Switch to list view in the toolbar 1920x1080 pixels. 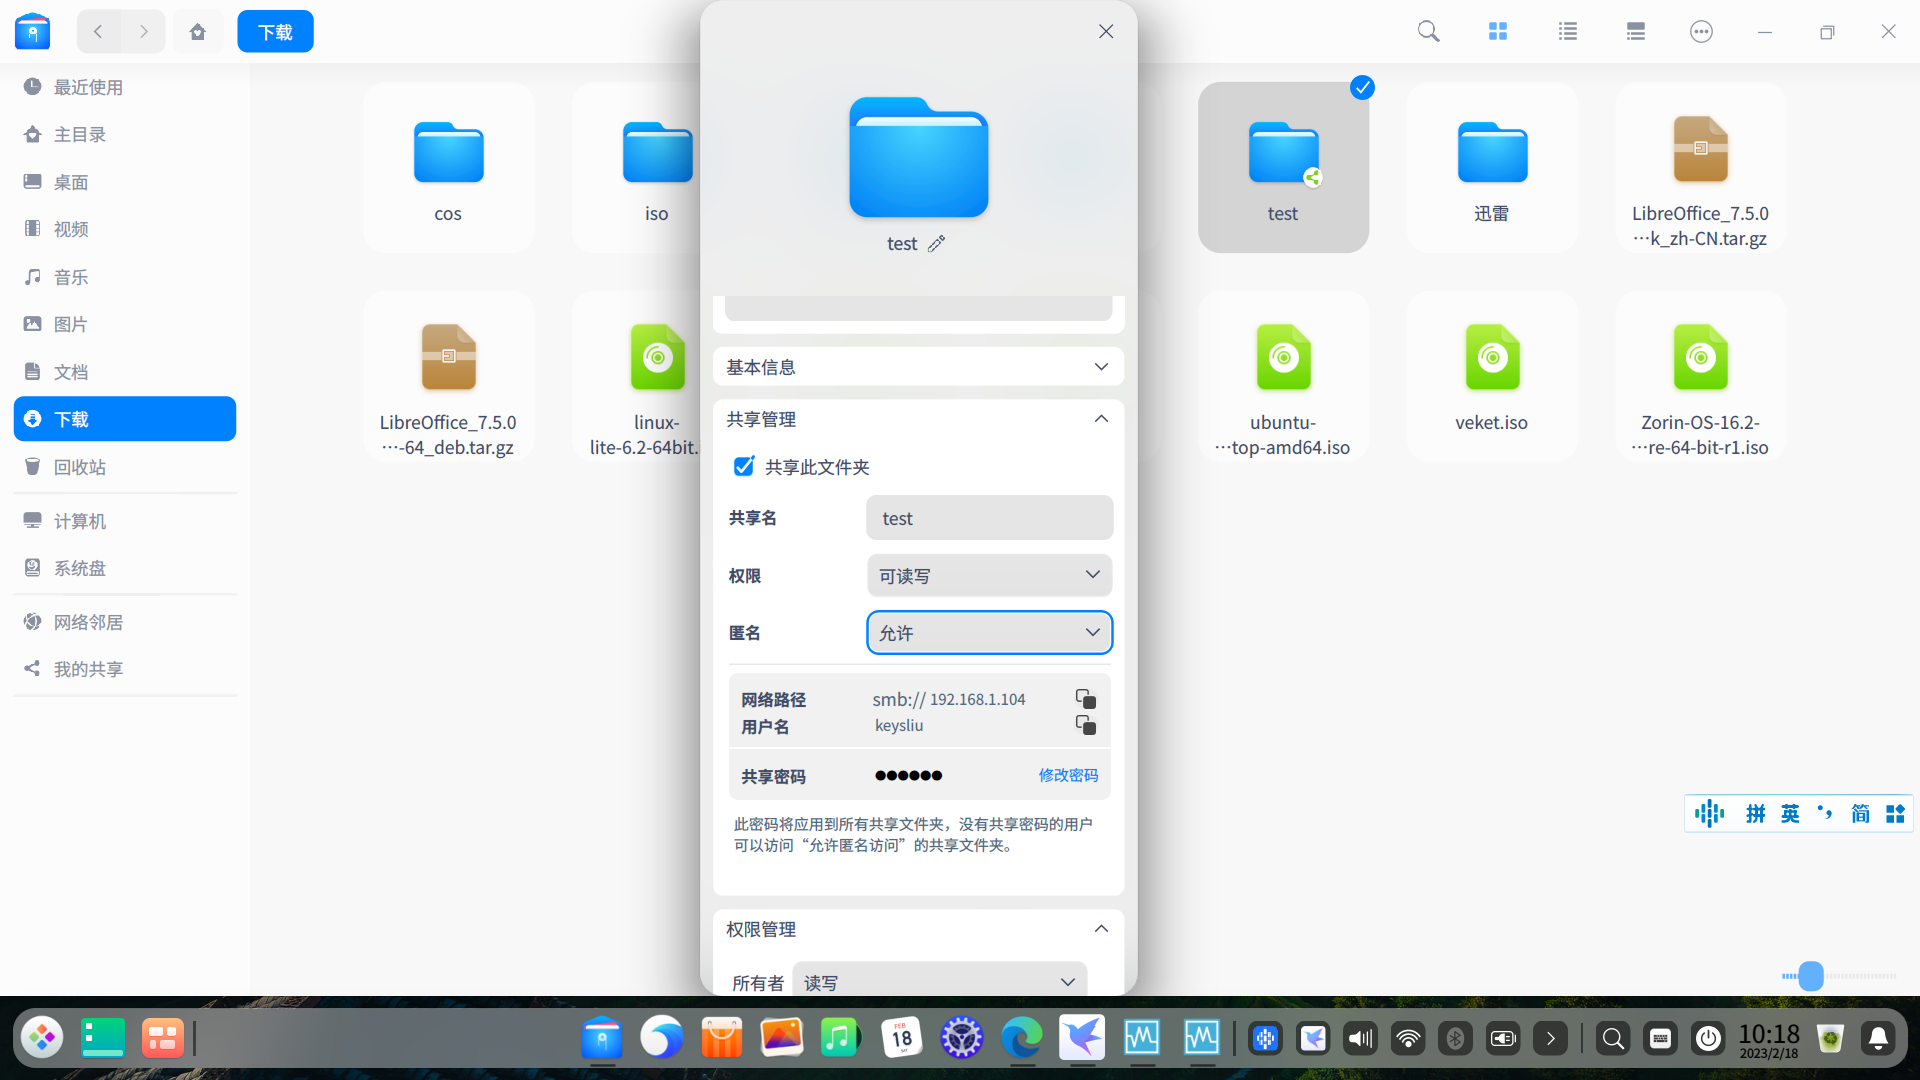pyautogui.click(x=1567, y=31)
